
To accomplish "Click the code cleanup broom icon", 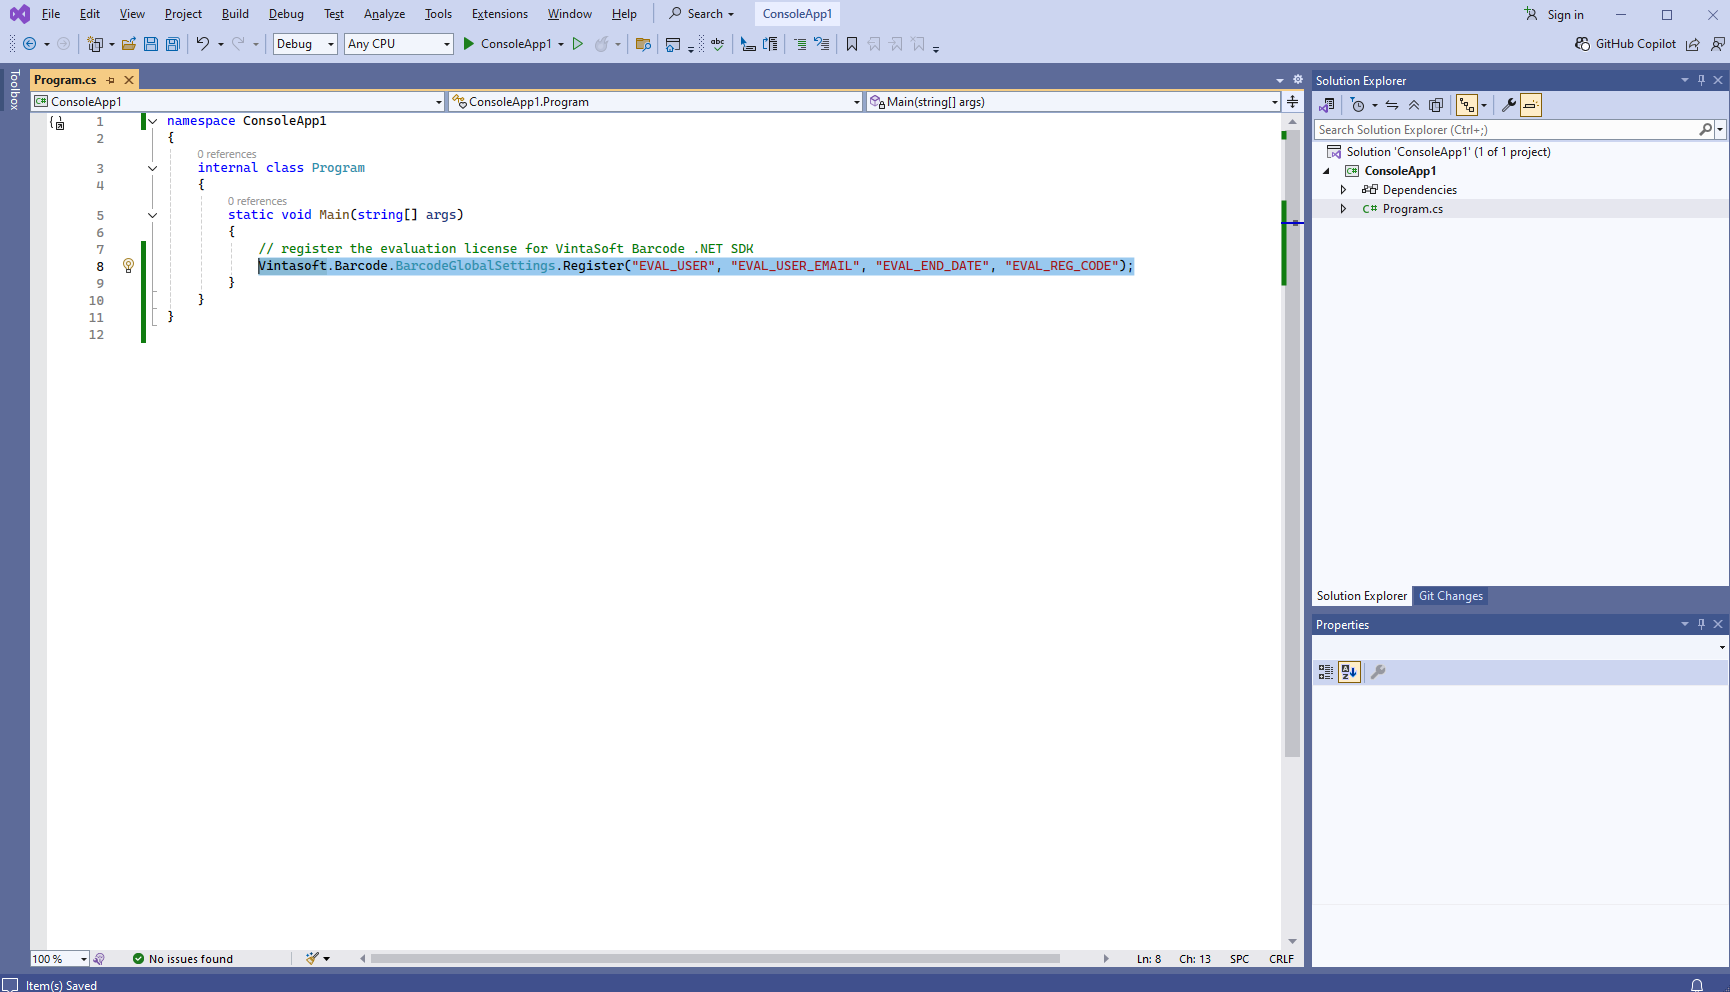I will (x=312, y=958).
